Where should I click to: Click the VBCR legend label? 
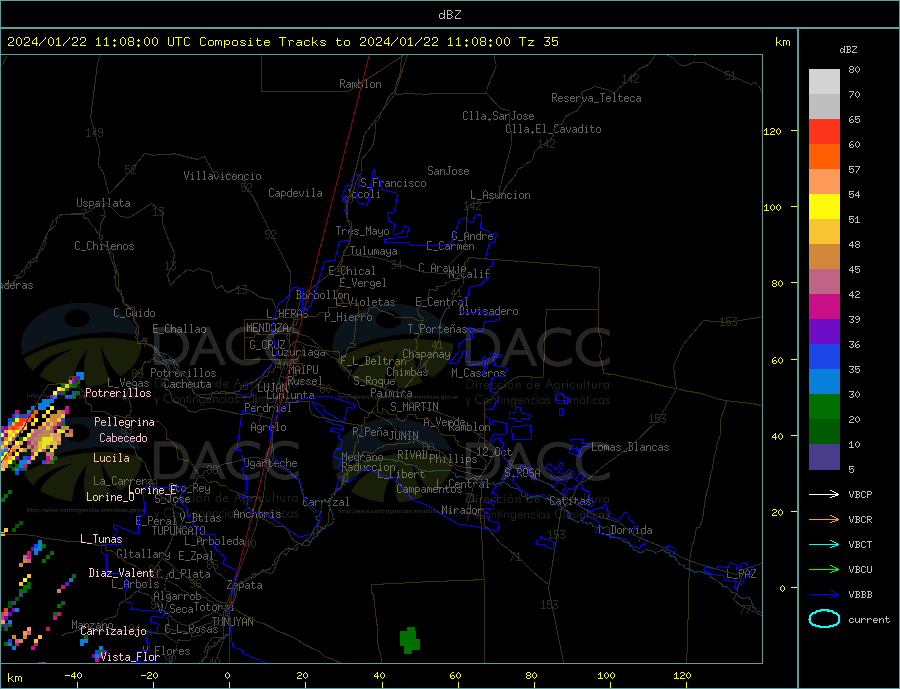pos(860,520)
